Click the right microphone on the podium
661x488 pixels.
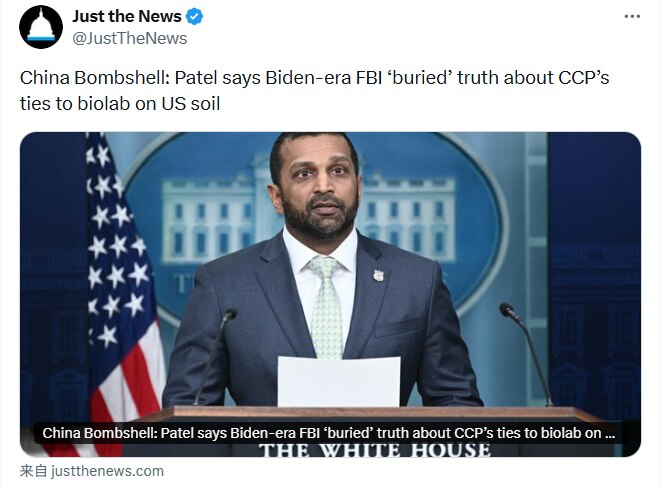(x=510, y=312)
